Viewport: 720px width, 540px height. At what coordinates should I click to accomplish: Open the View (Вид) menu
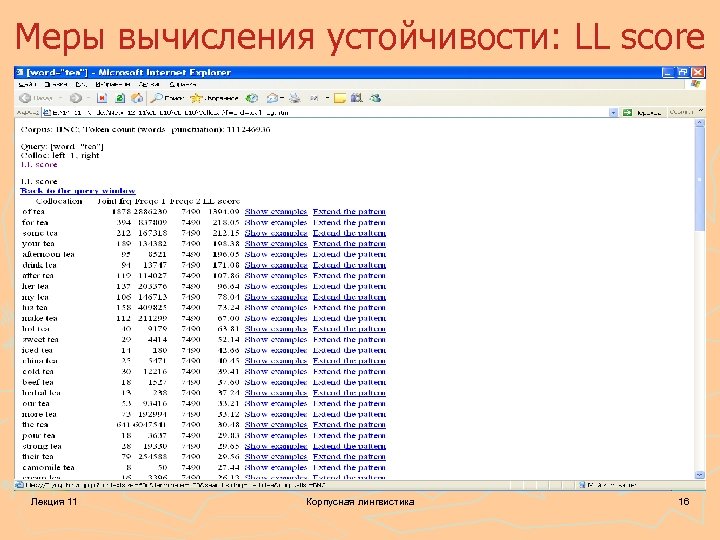point(81,84)
